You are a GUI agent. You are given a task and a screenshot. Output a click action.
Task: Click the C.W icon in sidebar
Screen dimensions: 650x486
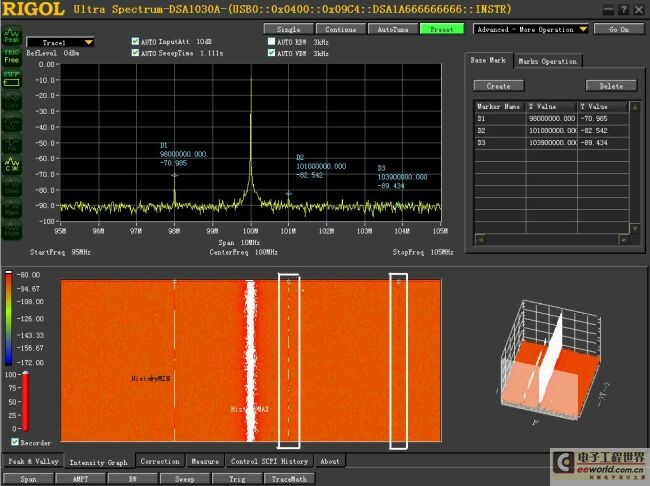tap(12, 164)
